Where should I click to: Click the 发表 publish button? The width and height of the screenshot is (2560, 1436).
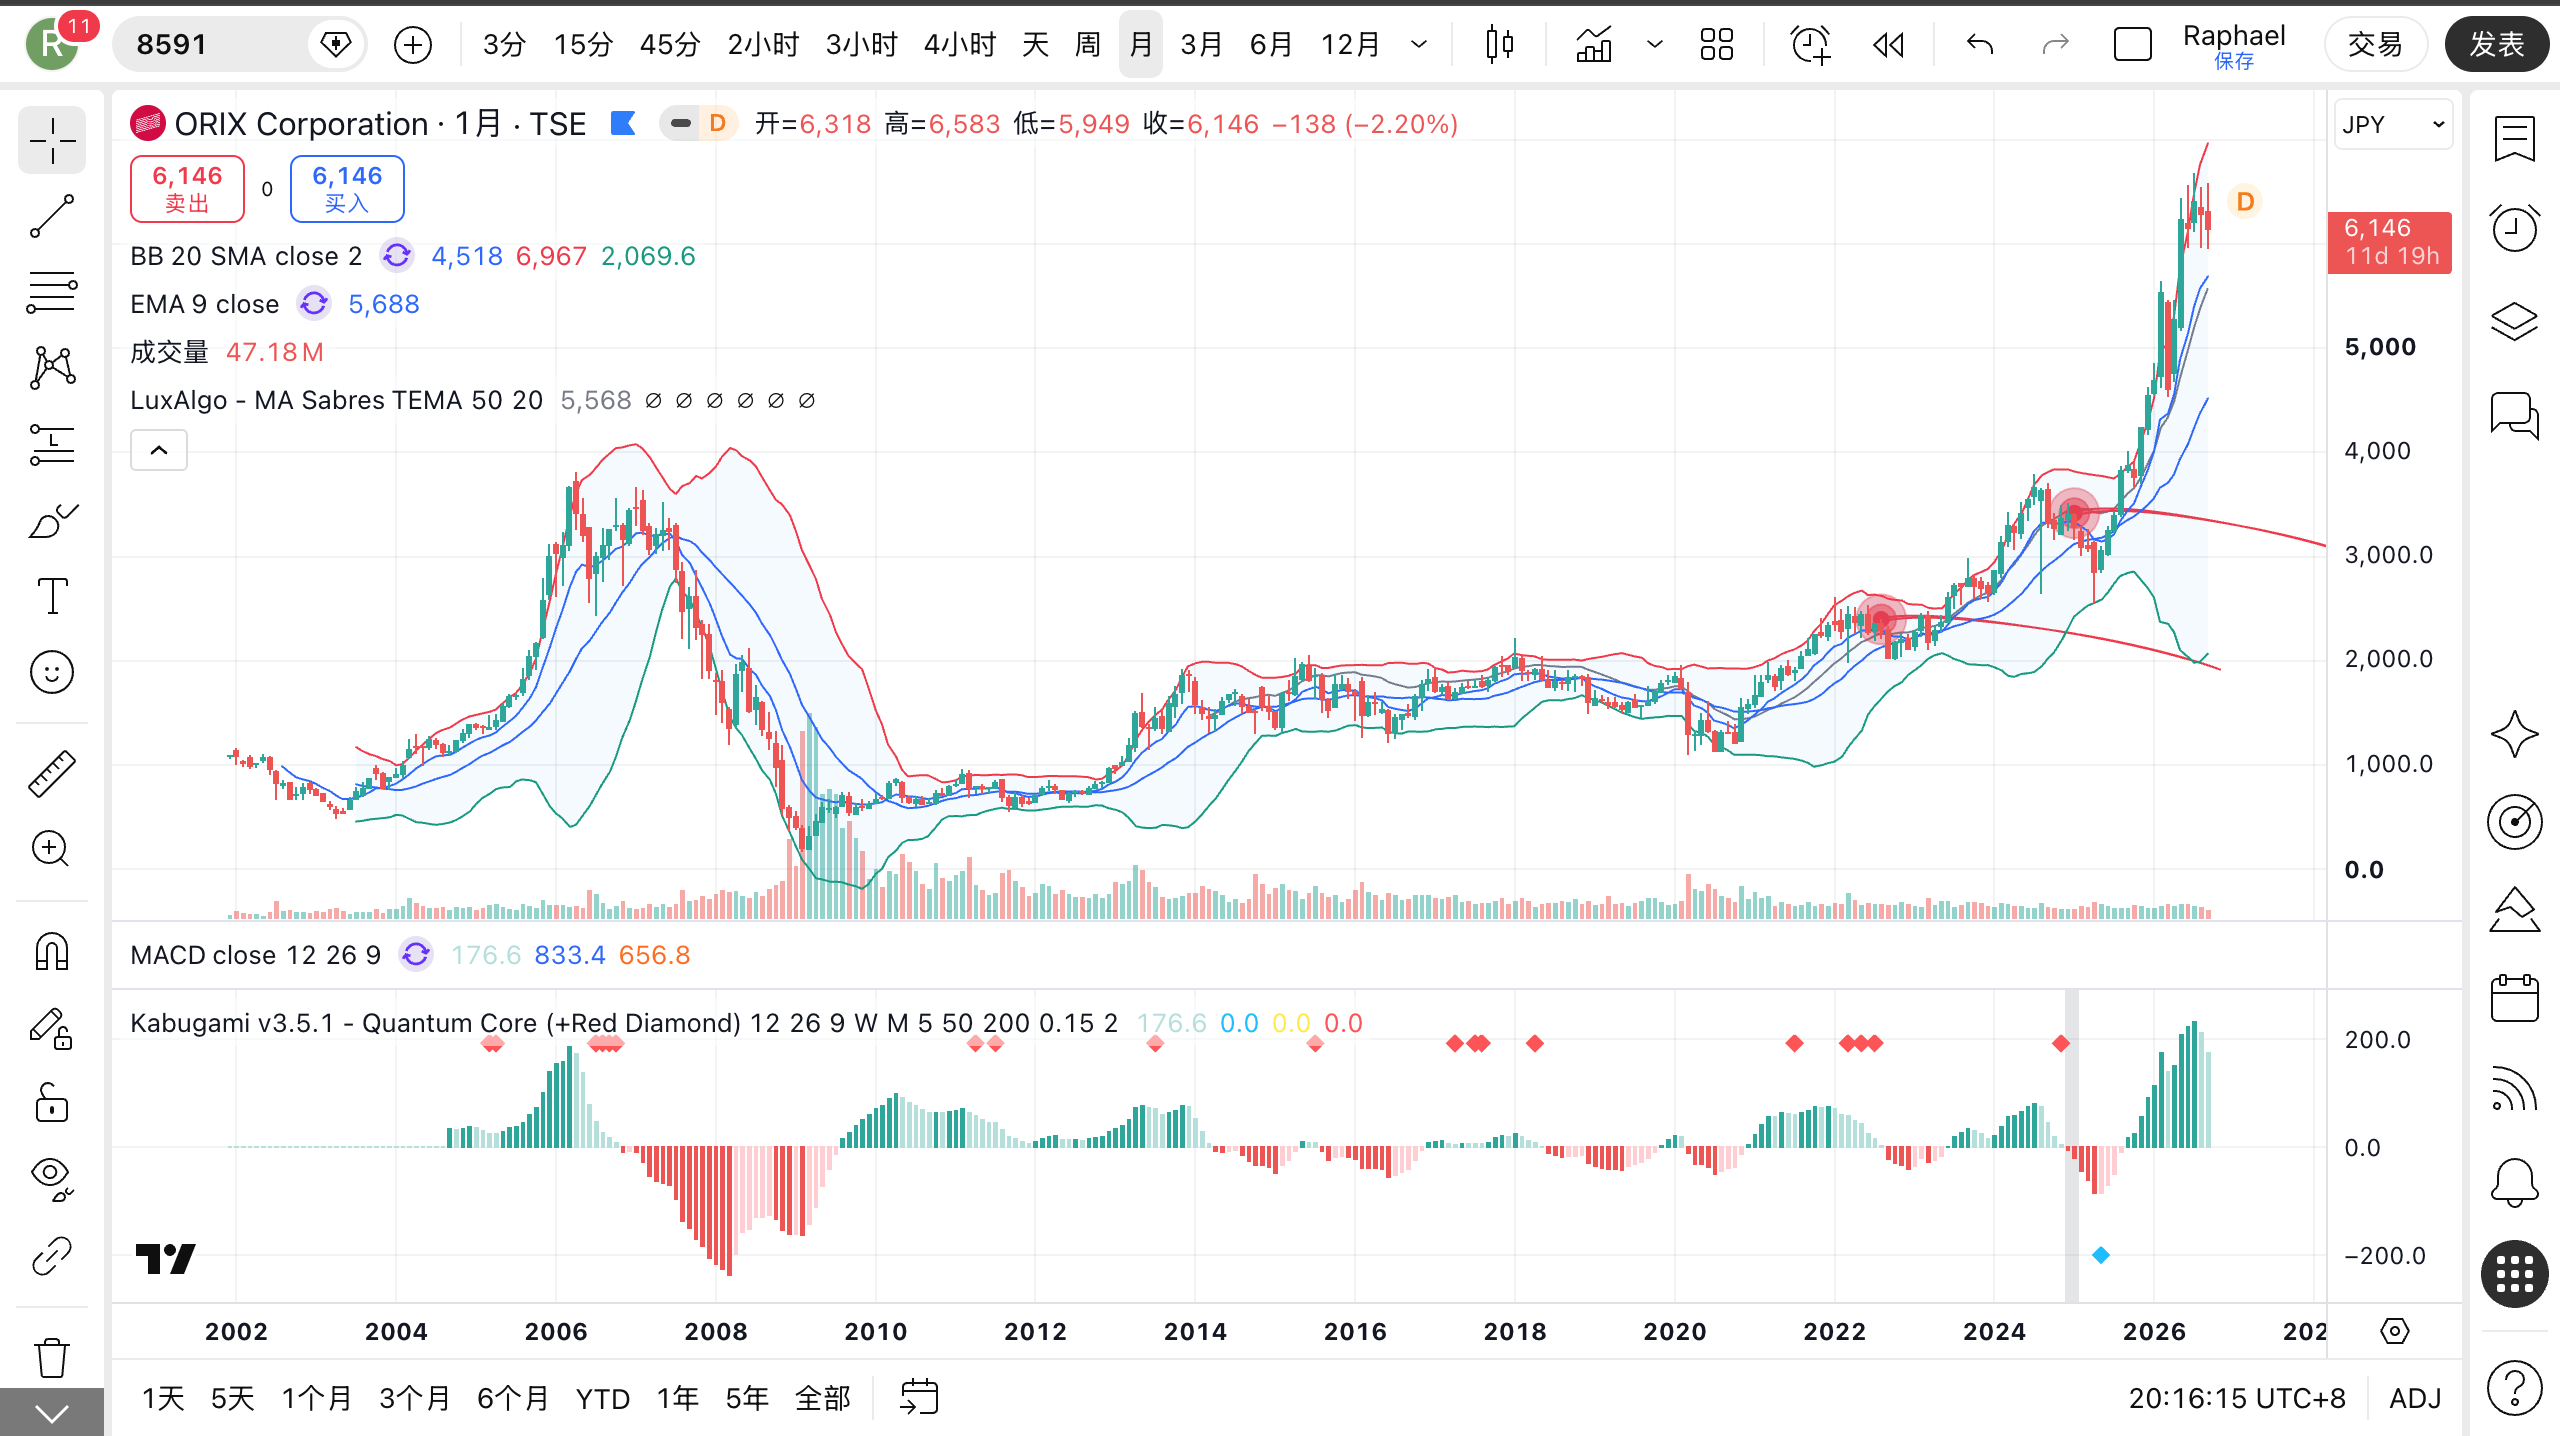point(2496,44)
